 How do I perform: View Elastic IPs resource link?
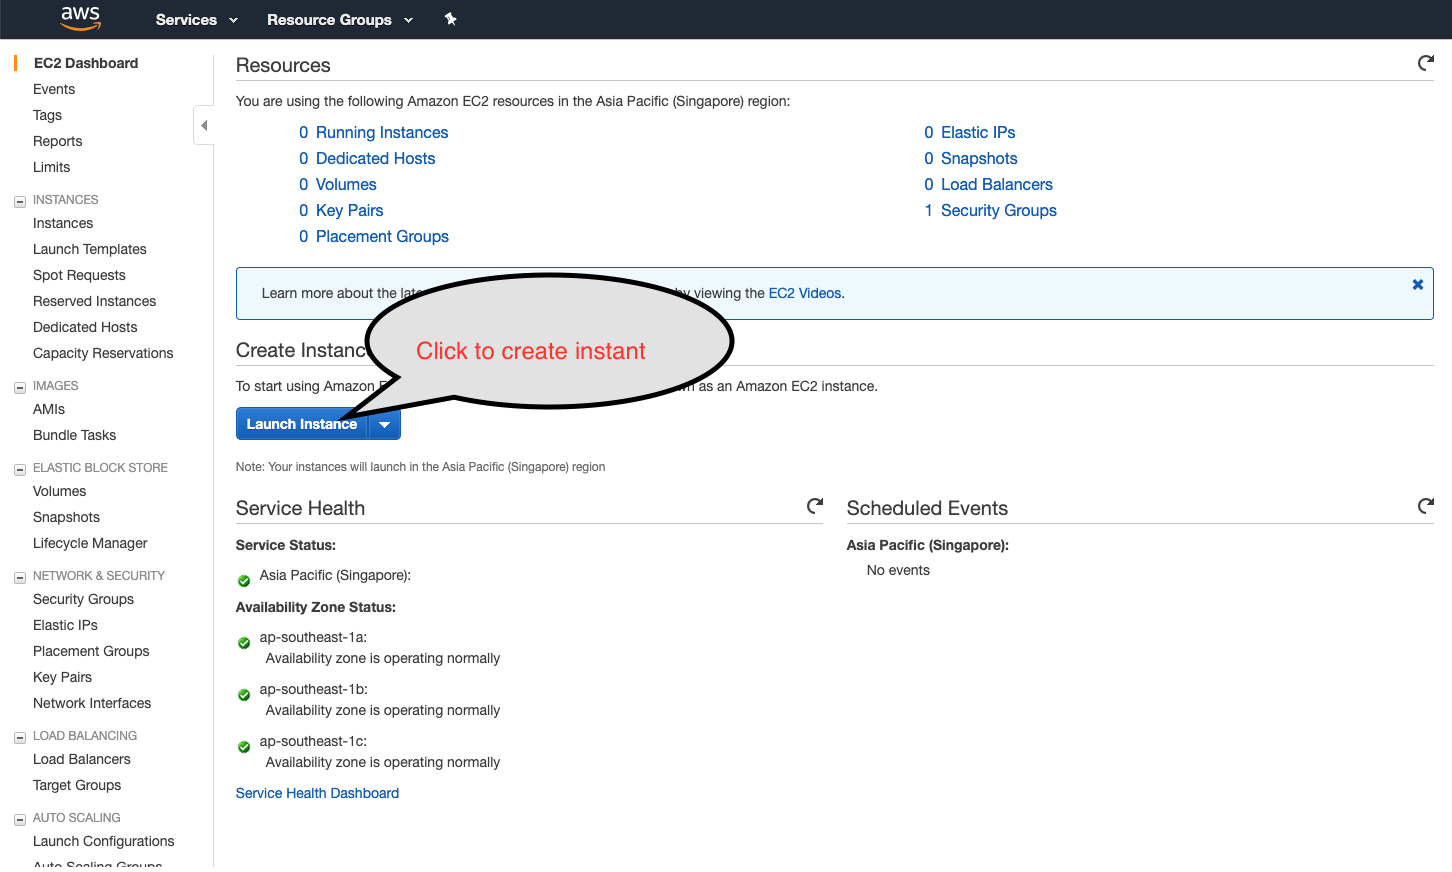978,132
